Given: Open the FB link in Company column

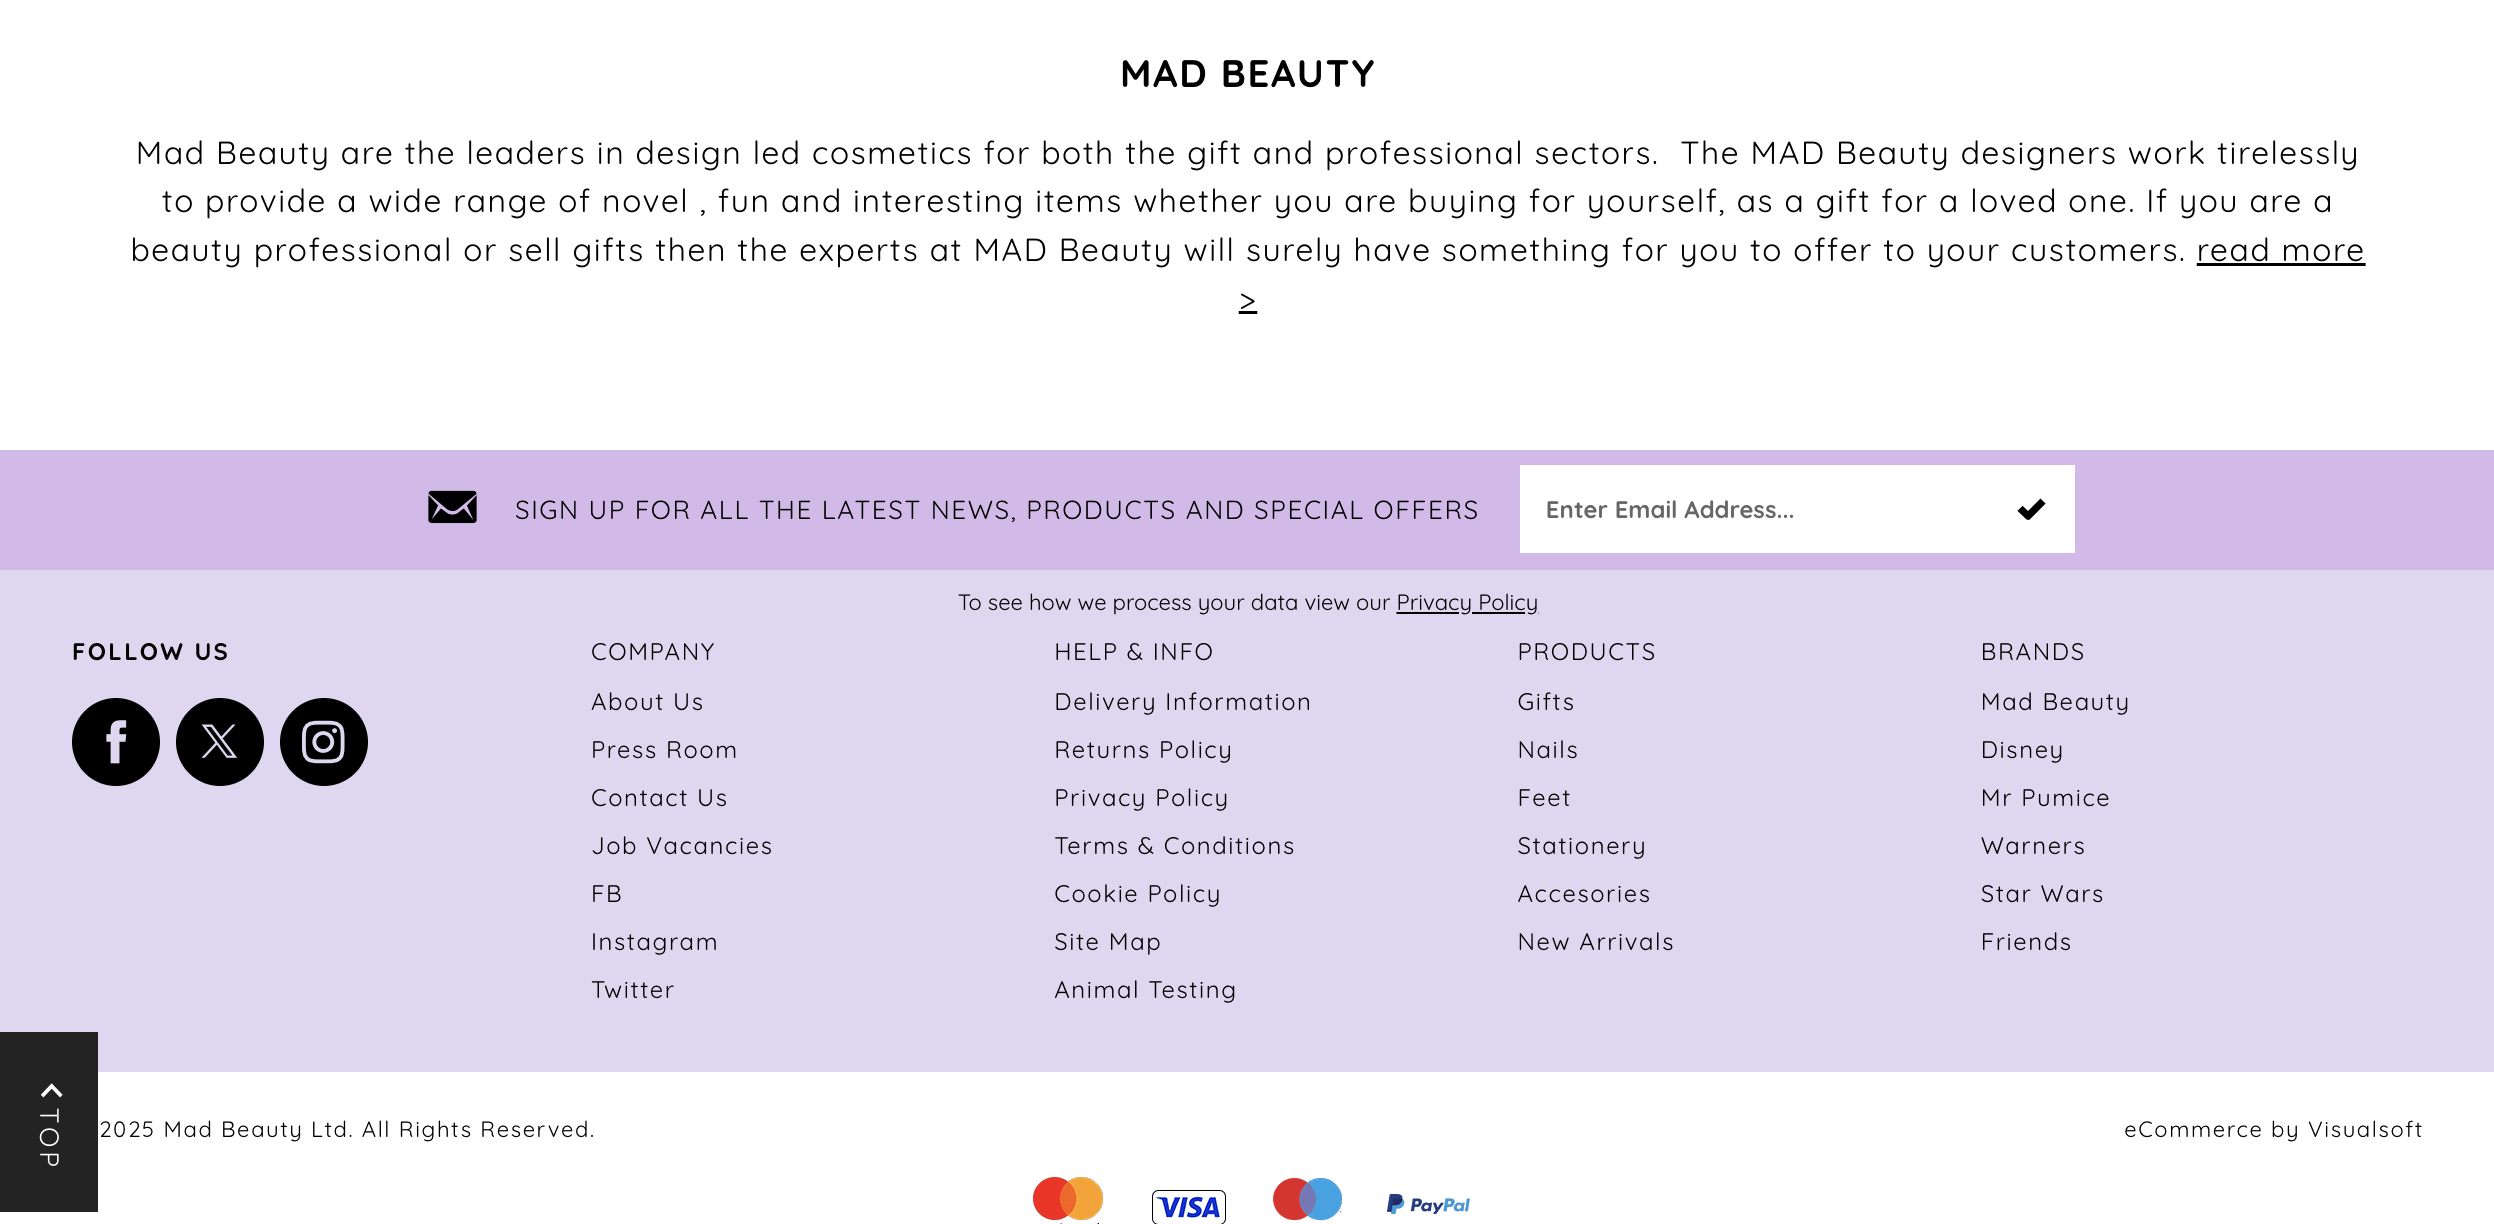Looking at the screenshot, I should point(607,894).
